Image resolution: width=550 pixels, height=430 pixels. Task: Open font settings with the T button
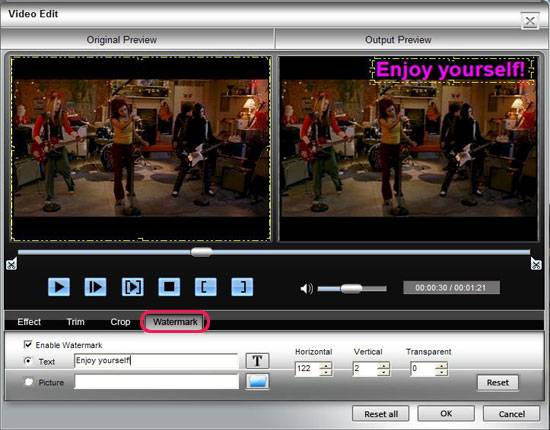[x=257, y=361]
